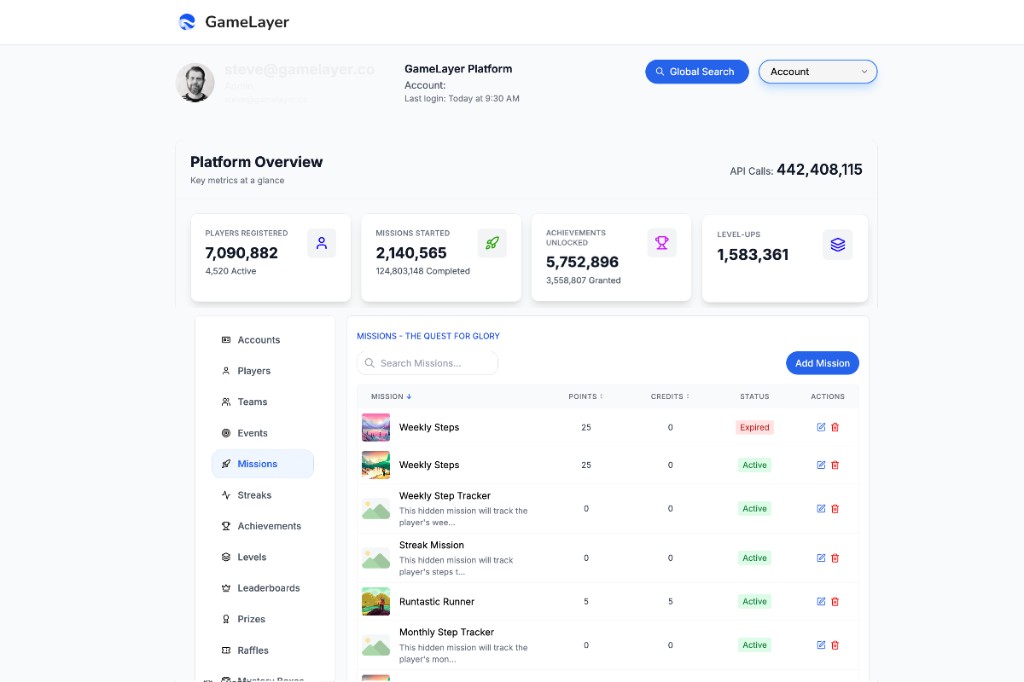This screenshot has width=1024, height=682.
Task: Open Streaks in the sidebar
Action: 263,495
